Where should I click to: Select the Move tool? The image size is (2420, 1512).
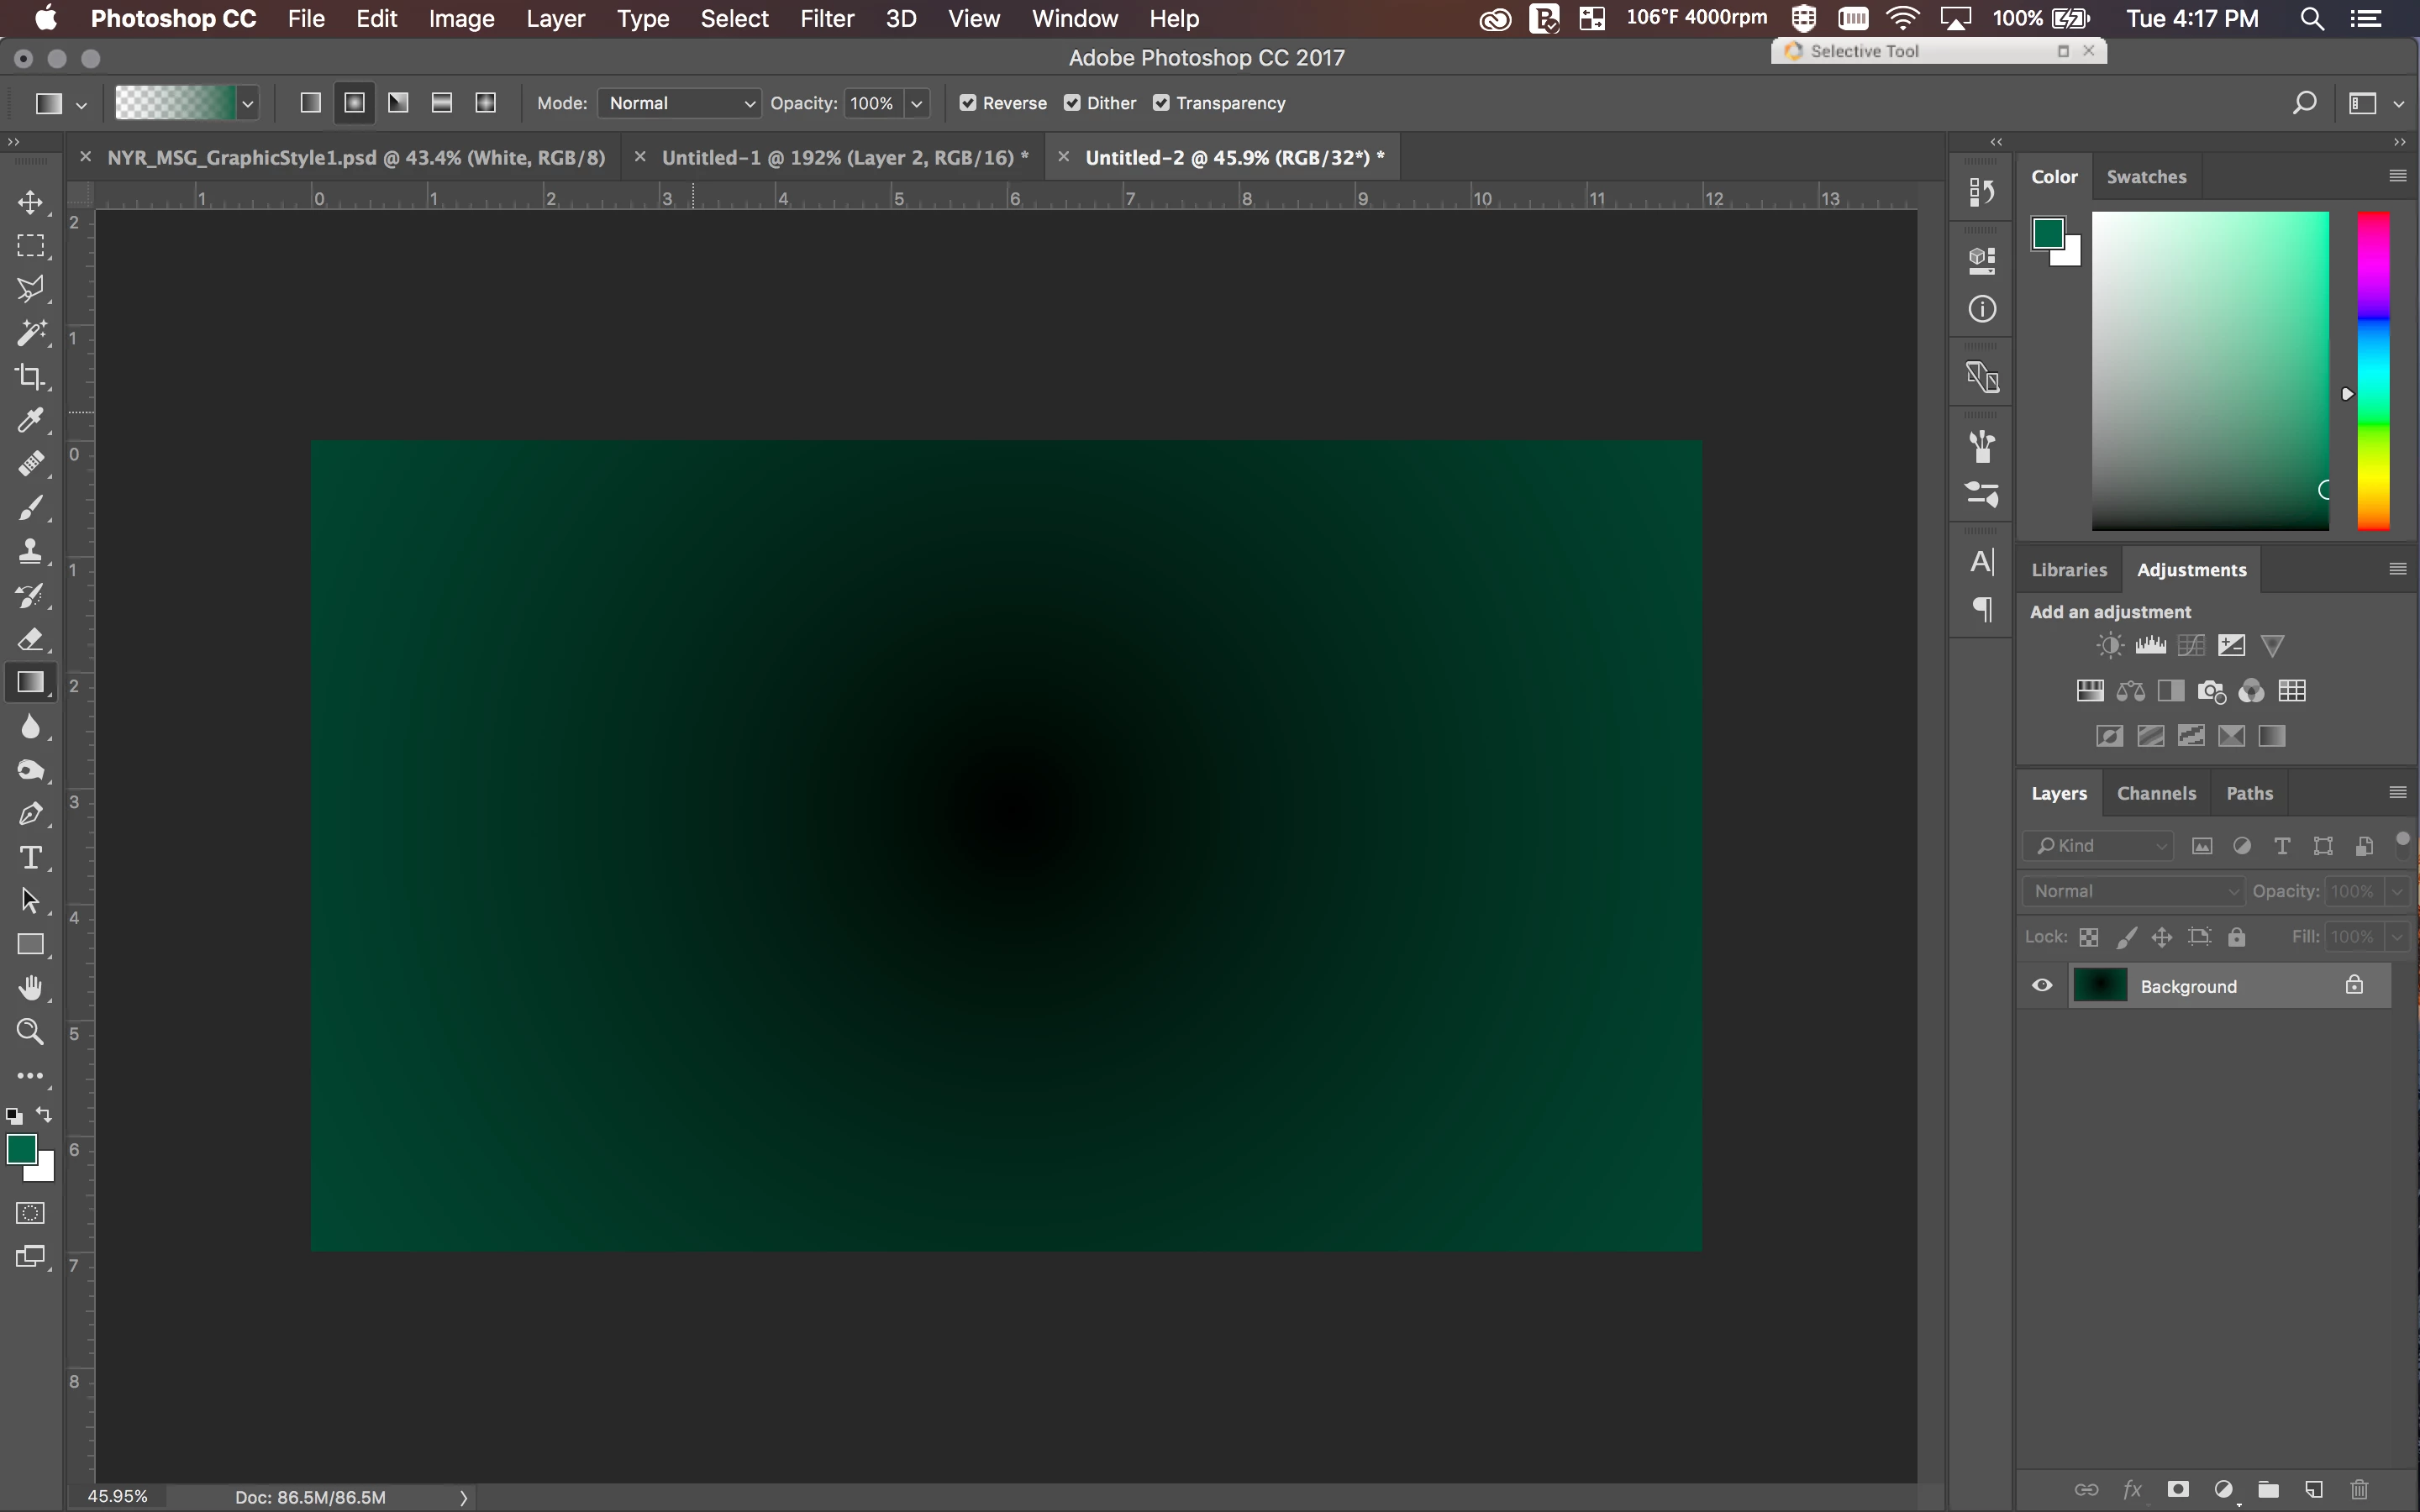pos(30,203)
